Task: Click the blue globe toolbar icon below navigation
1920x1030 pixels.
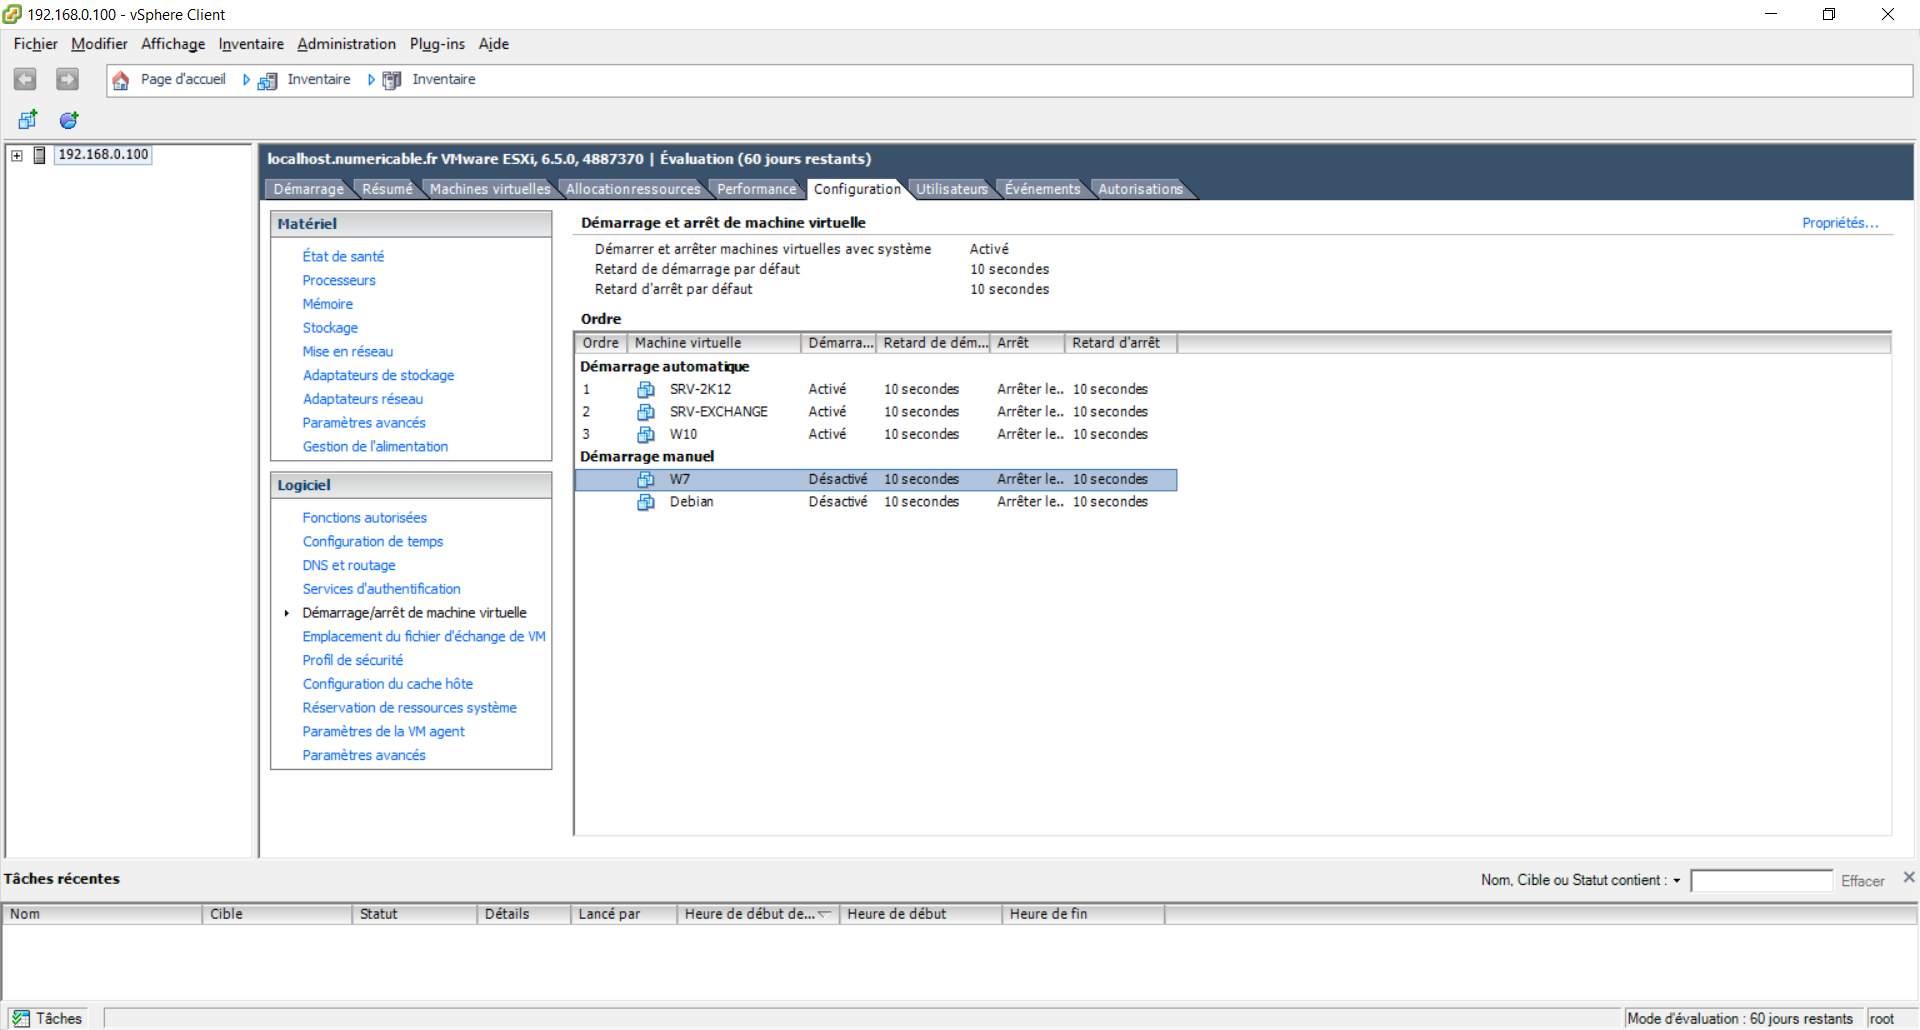Action: coord(69,120)
